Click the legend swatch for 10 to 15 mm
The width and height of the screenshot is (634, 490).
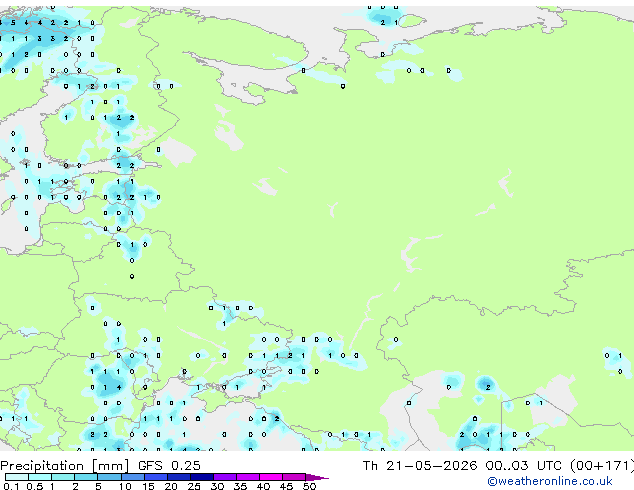tap(133, 477)
